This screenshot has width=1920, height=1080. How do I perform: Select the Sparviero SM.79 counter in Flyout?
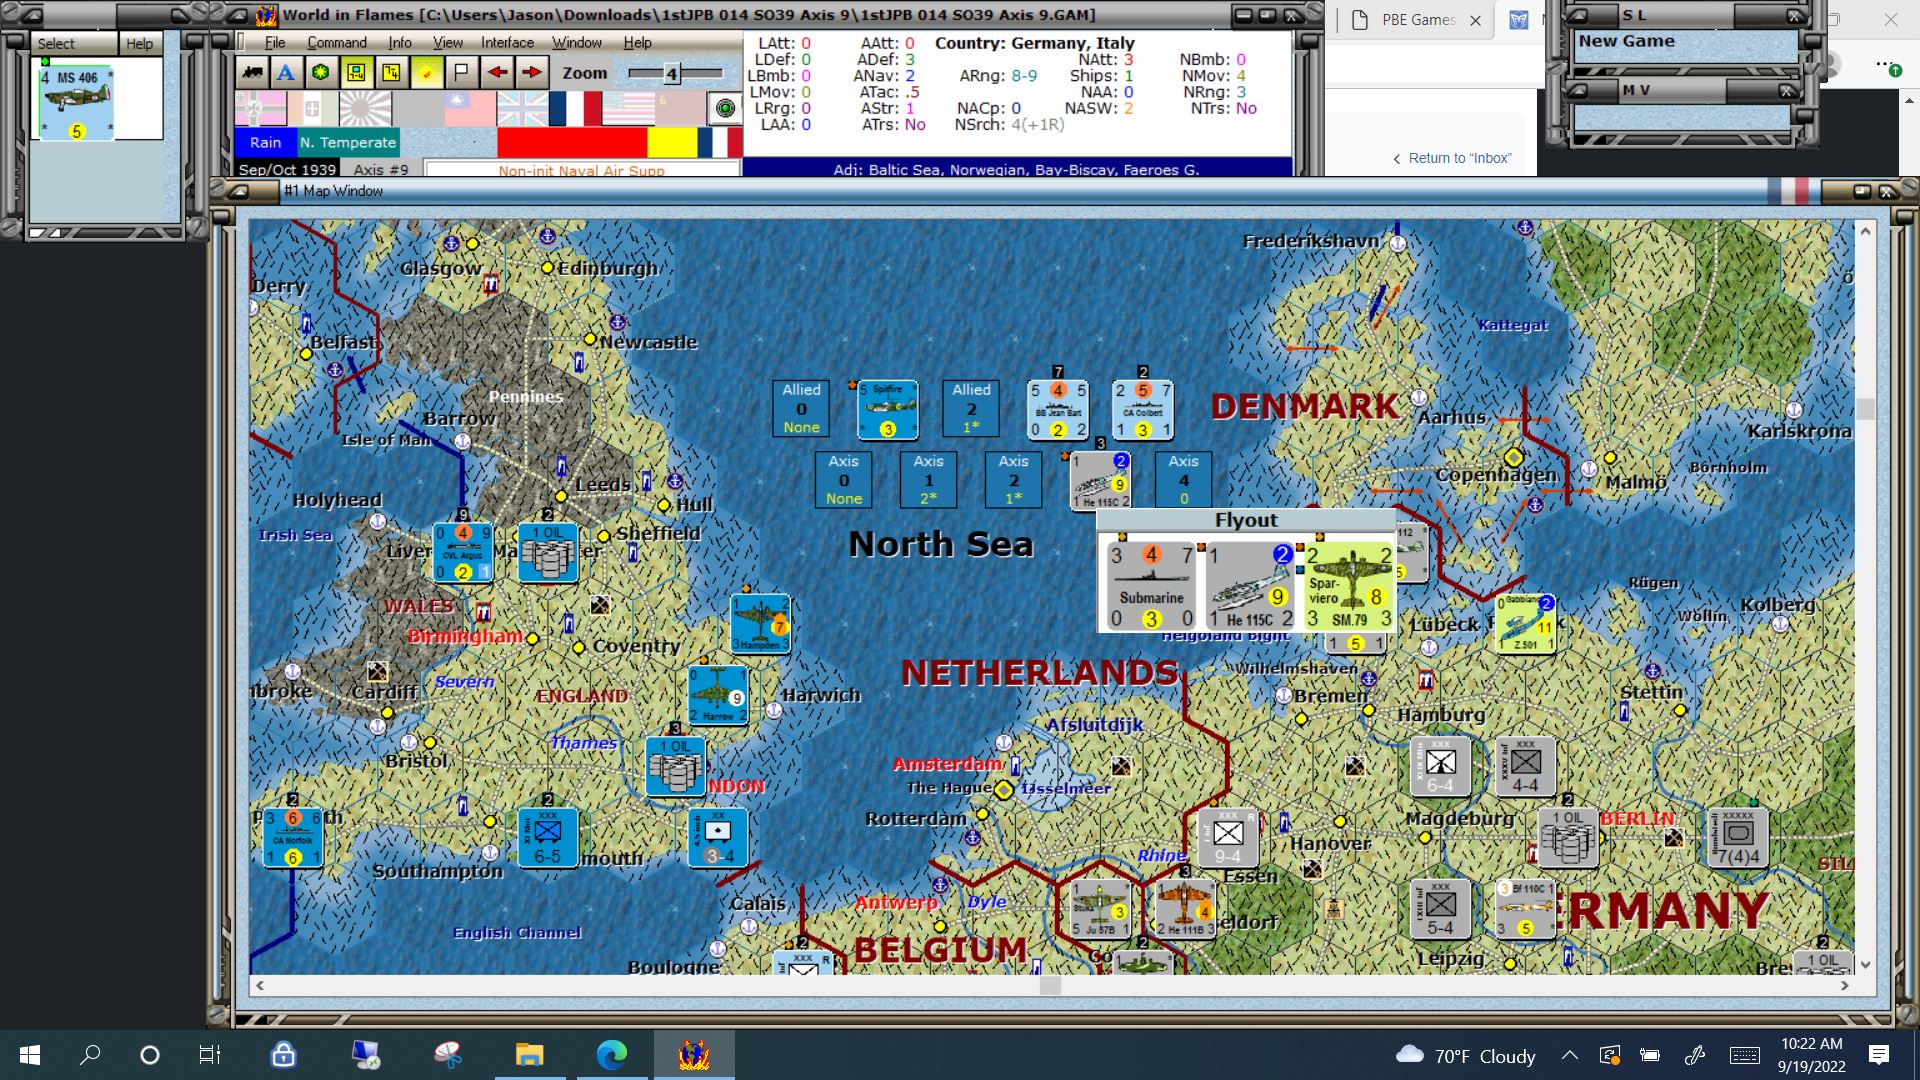[1348, 585]
